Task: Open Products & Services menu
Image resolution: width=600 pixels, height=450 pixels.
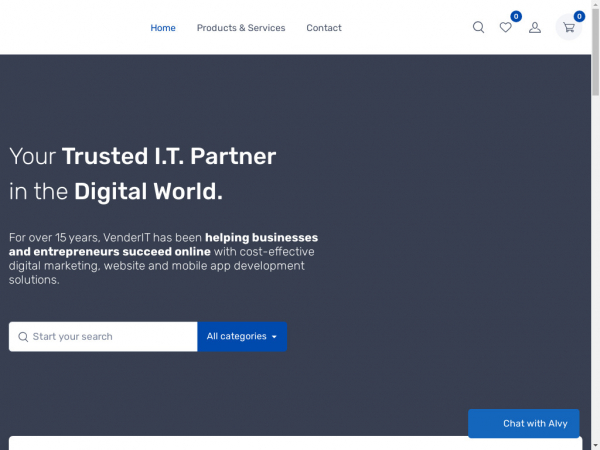Action: 241,28
